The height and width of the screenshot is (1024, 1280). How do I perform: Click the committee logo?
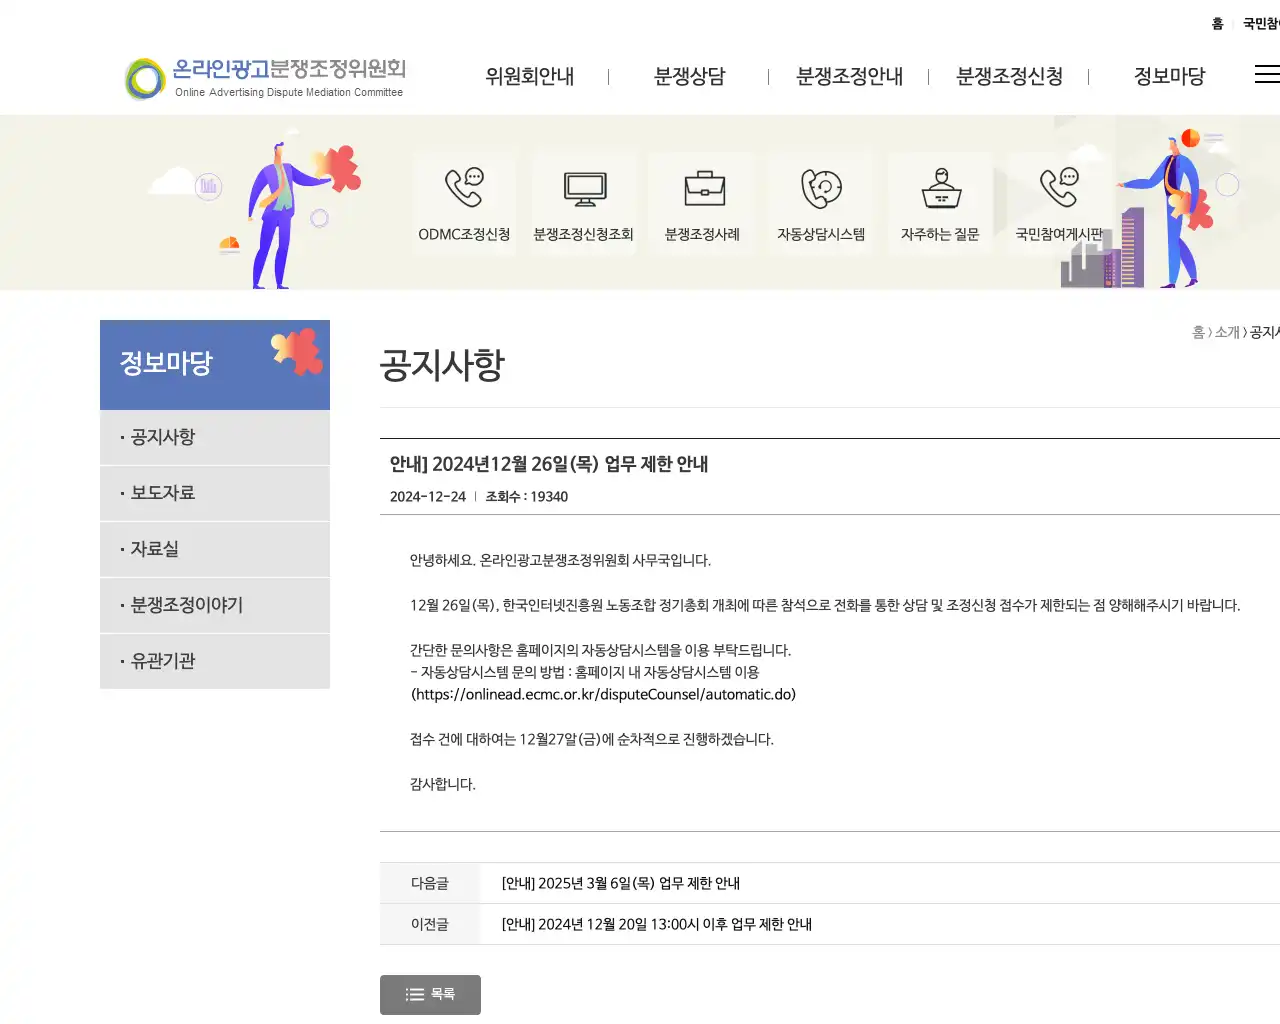click(264, 75)
